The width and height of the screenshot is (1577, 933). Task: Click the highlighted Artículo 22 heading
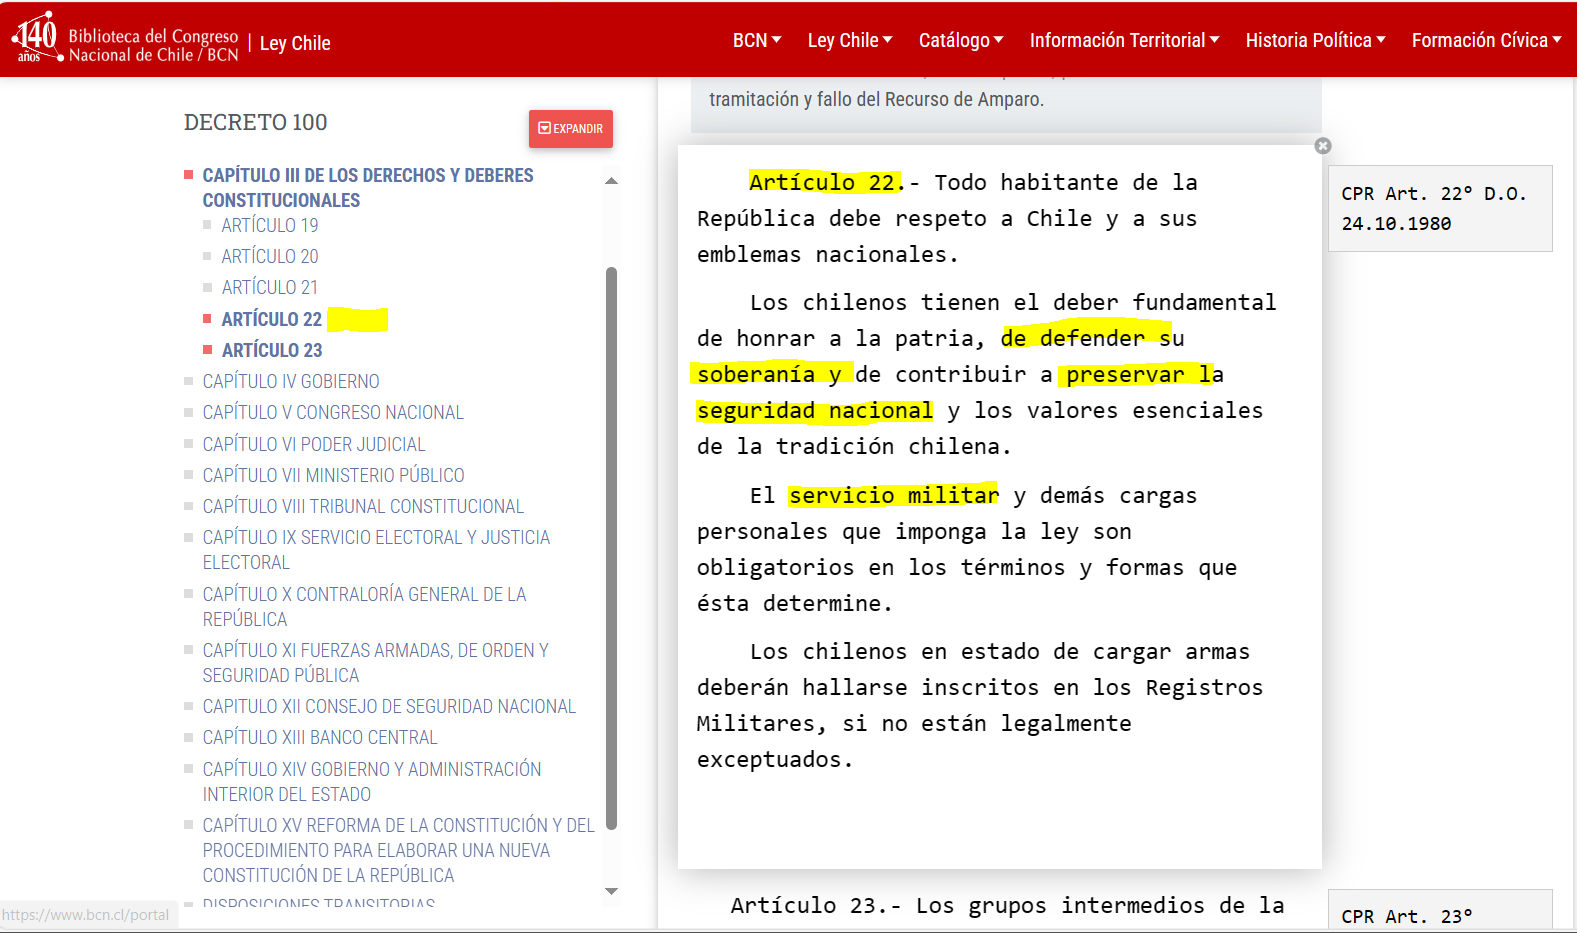[826, 182]
